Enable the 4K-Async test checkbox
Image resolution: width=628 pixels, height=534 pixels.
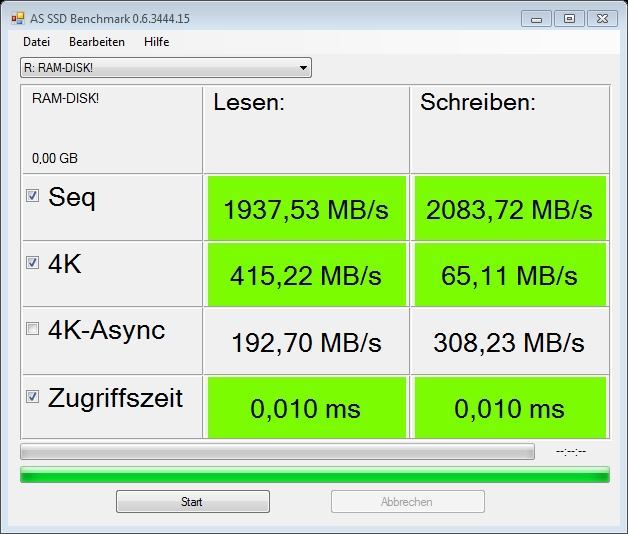tap(32, 328)
